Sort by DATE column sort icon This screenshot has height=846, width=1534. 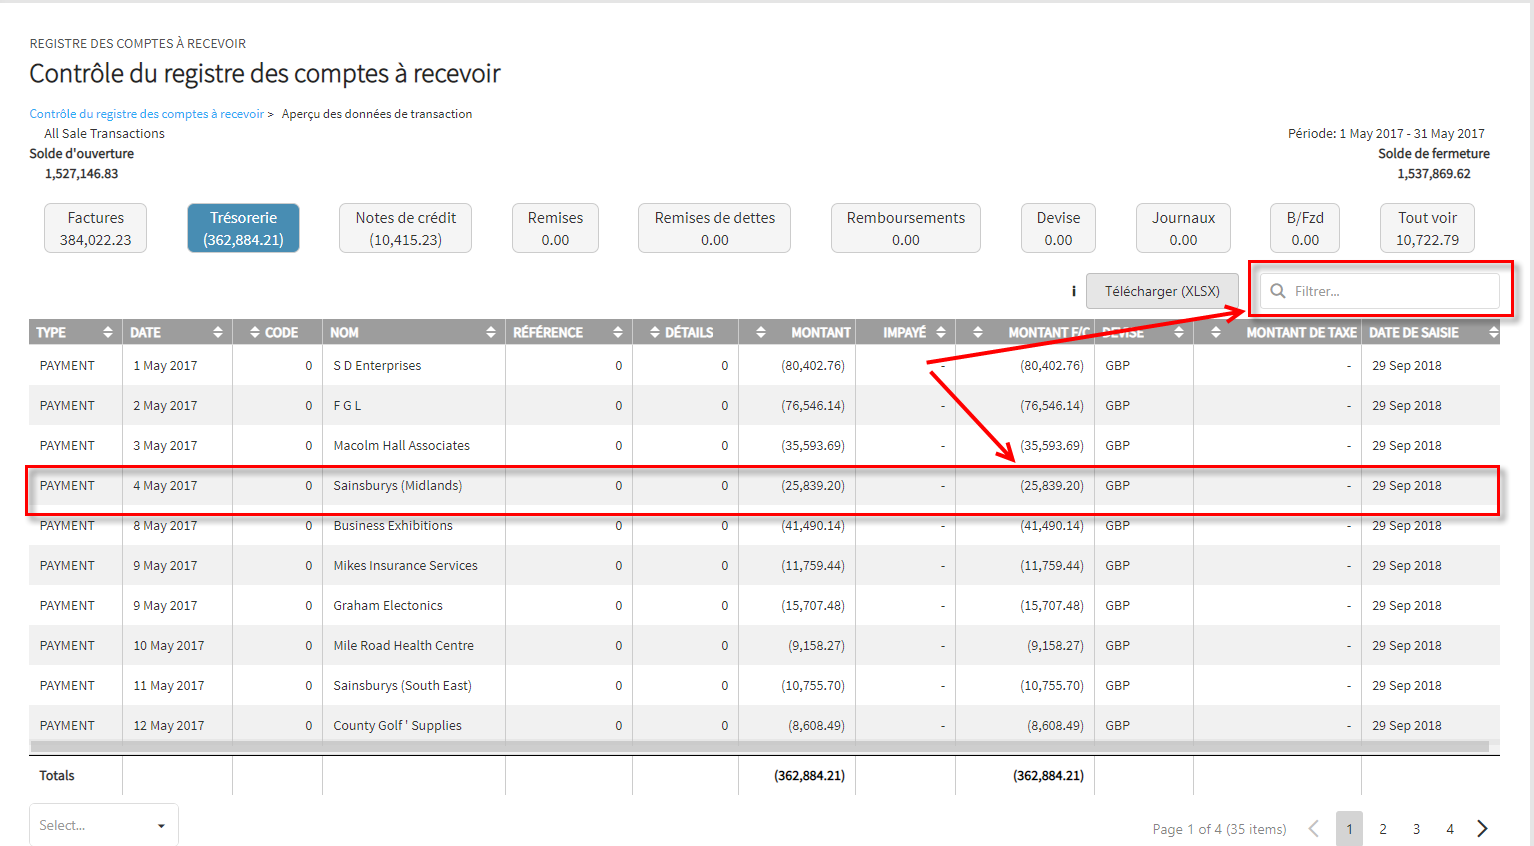click(218, 332)
